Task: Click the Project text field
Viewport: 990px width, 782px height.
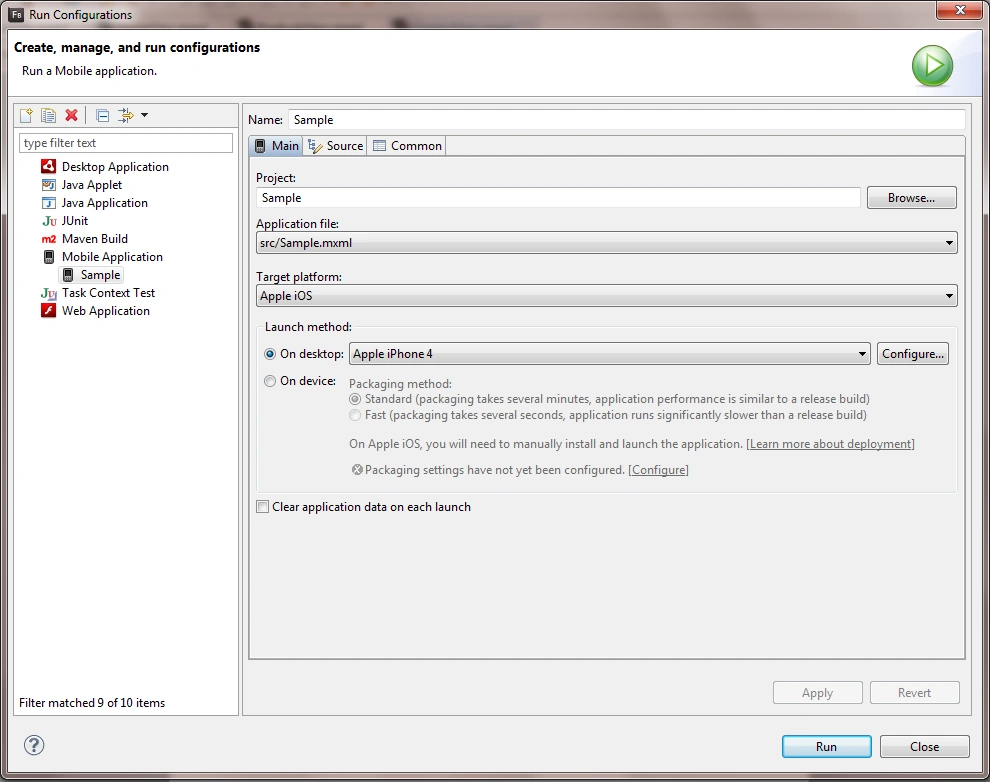Action: 558,198
